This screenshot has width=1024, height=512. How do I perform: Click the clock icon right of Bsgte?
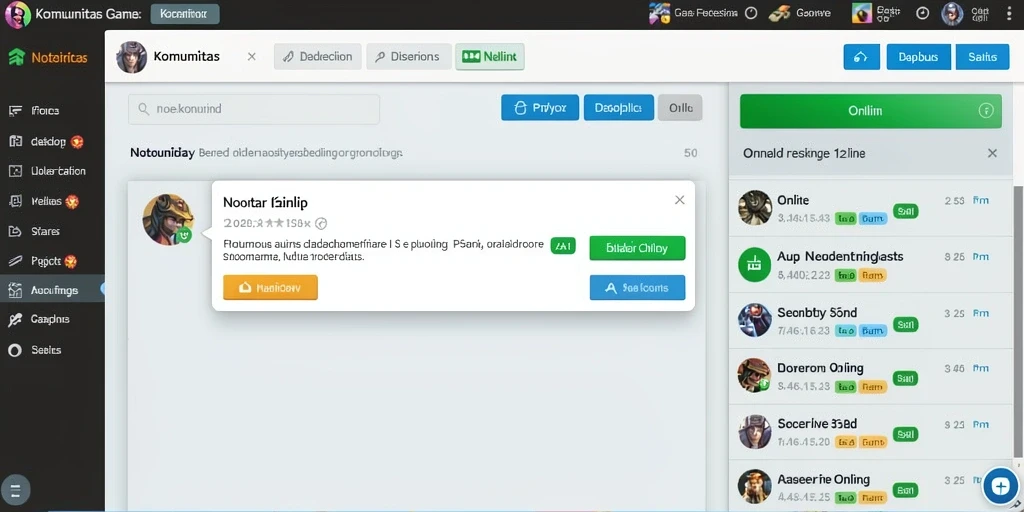pyautogui.click(x=923, y=13)
